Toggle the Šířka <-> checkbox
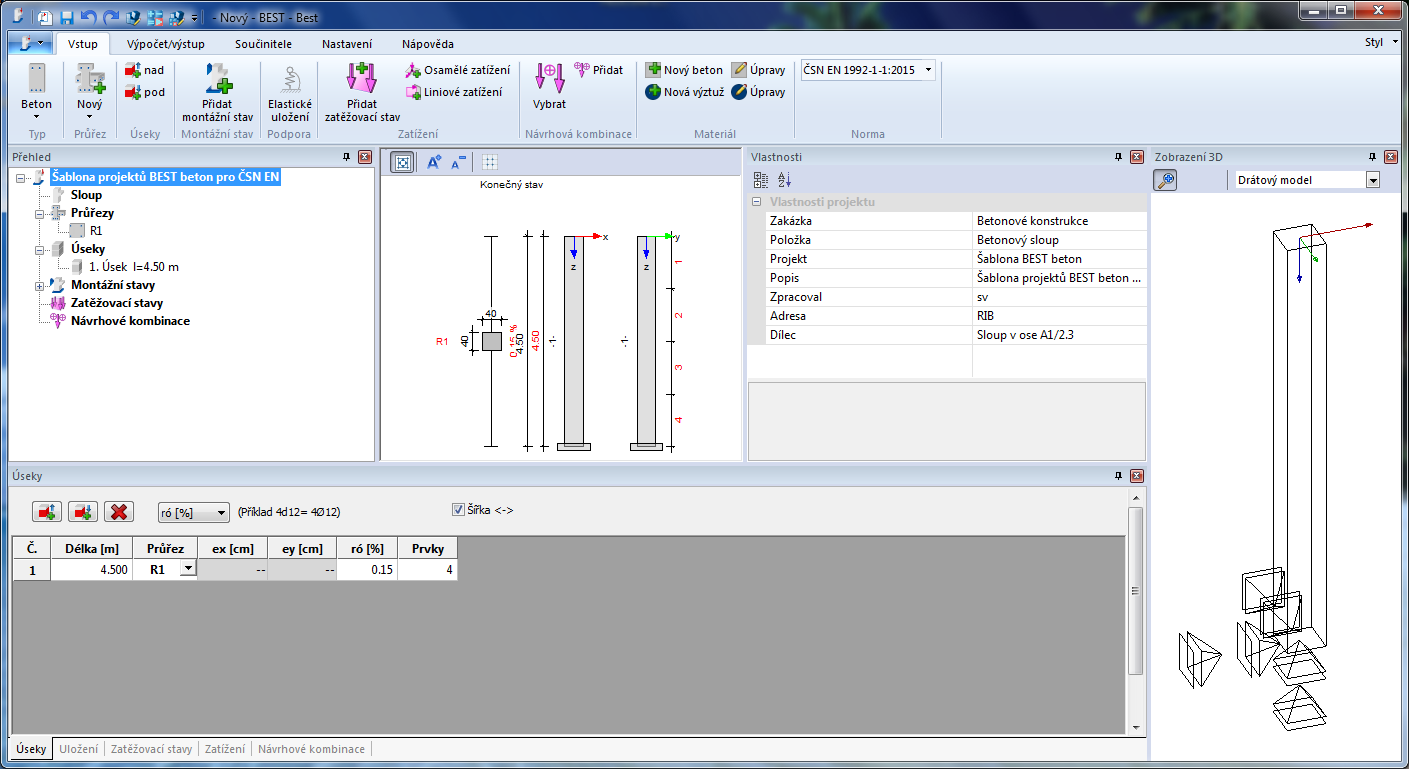 point(459,510)
